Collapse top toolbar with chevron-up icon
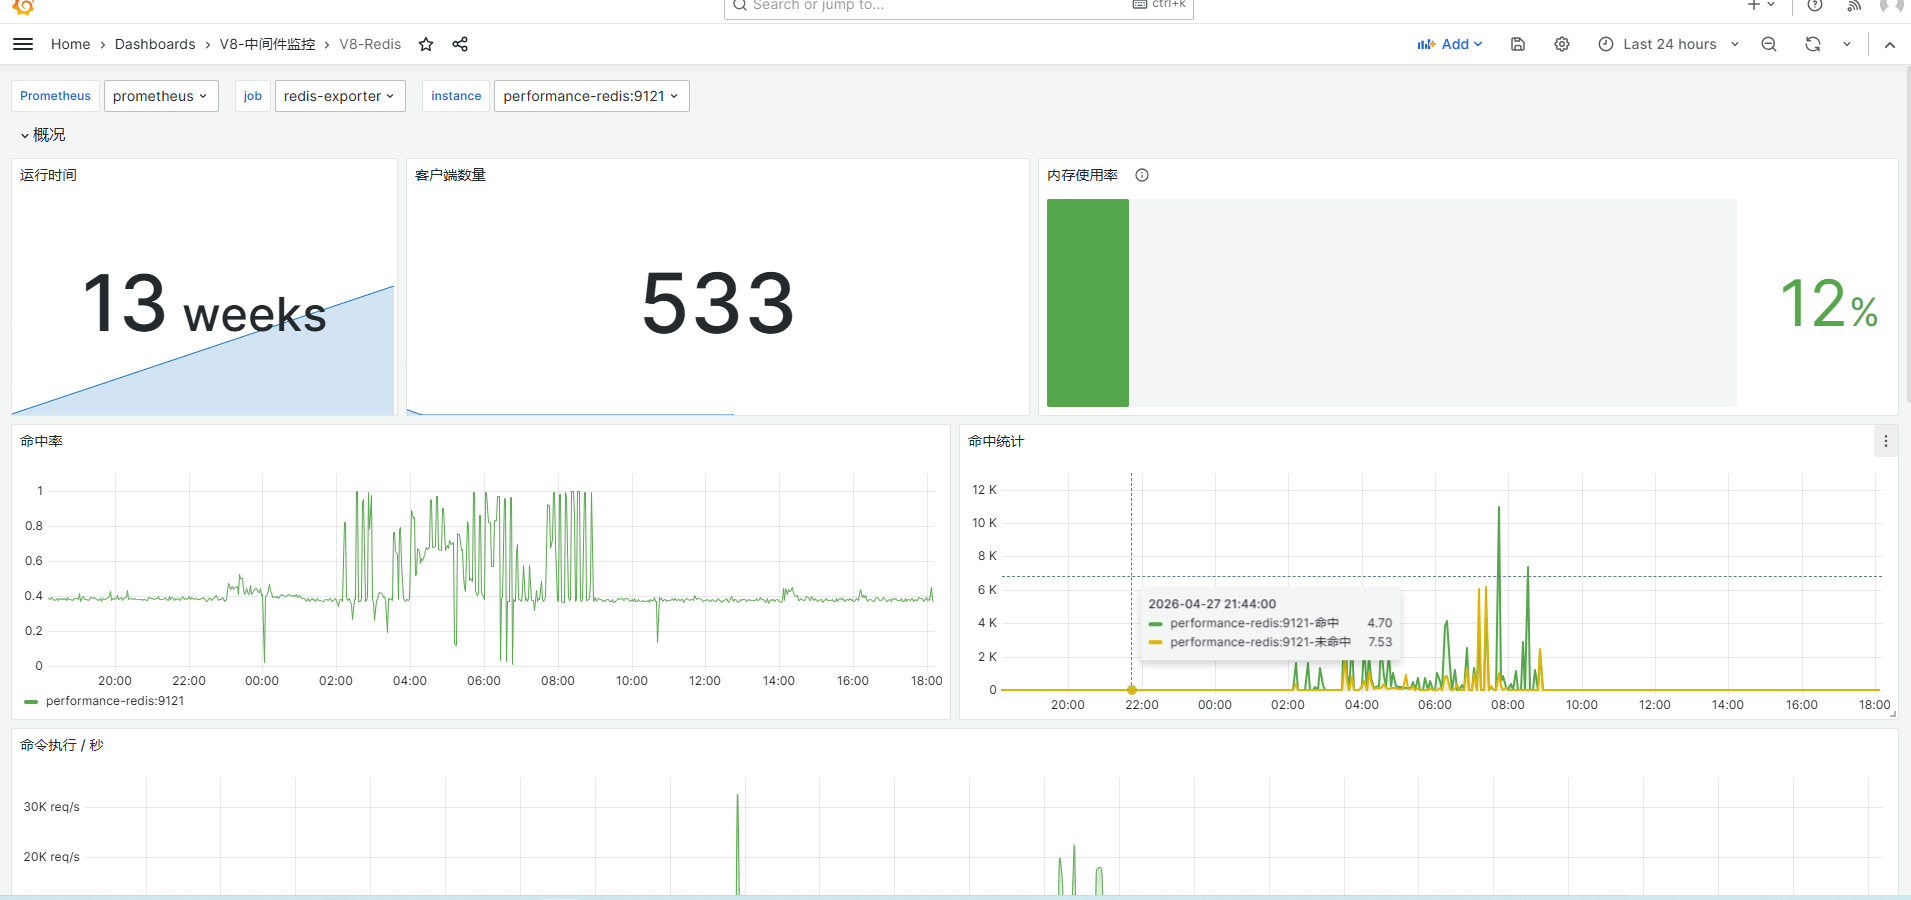1911x900 pixels. coord(1890,44)
